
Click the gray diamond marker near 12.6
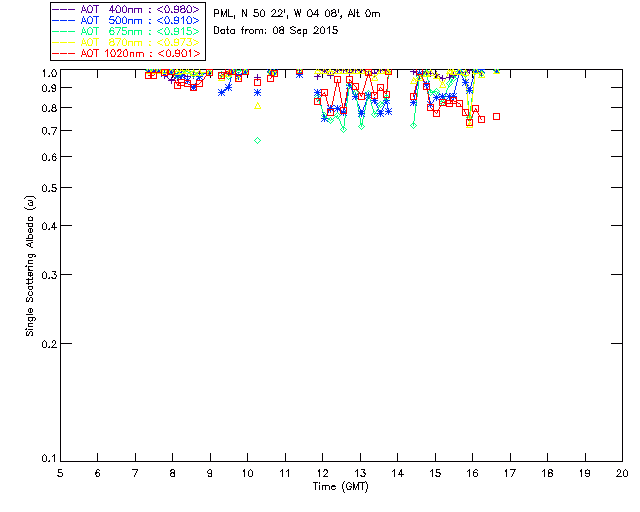(x=343, y=129)
